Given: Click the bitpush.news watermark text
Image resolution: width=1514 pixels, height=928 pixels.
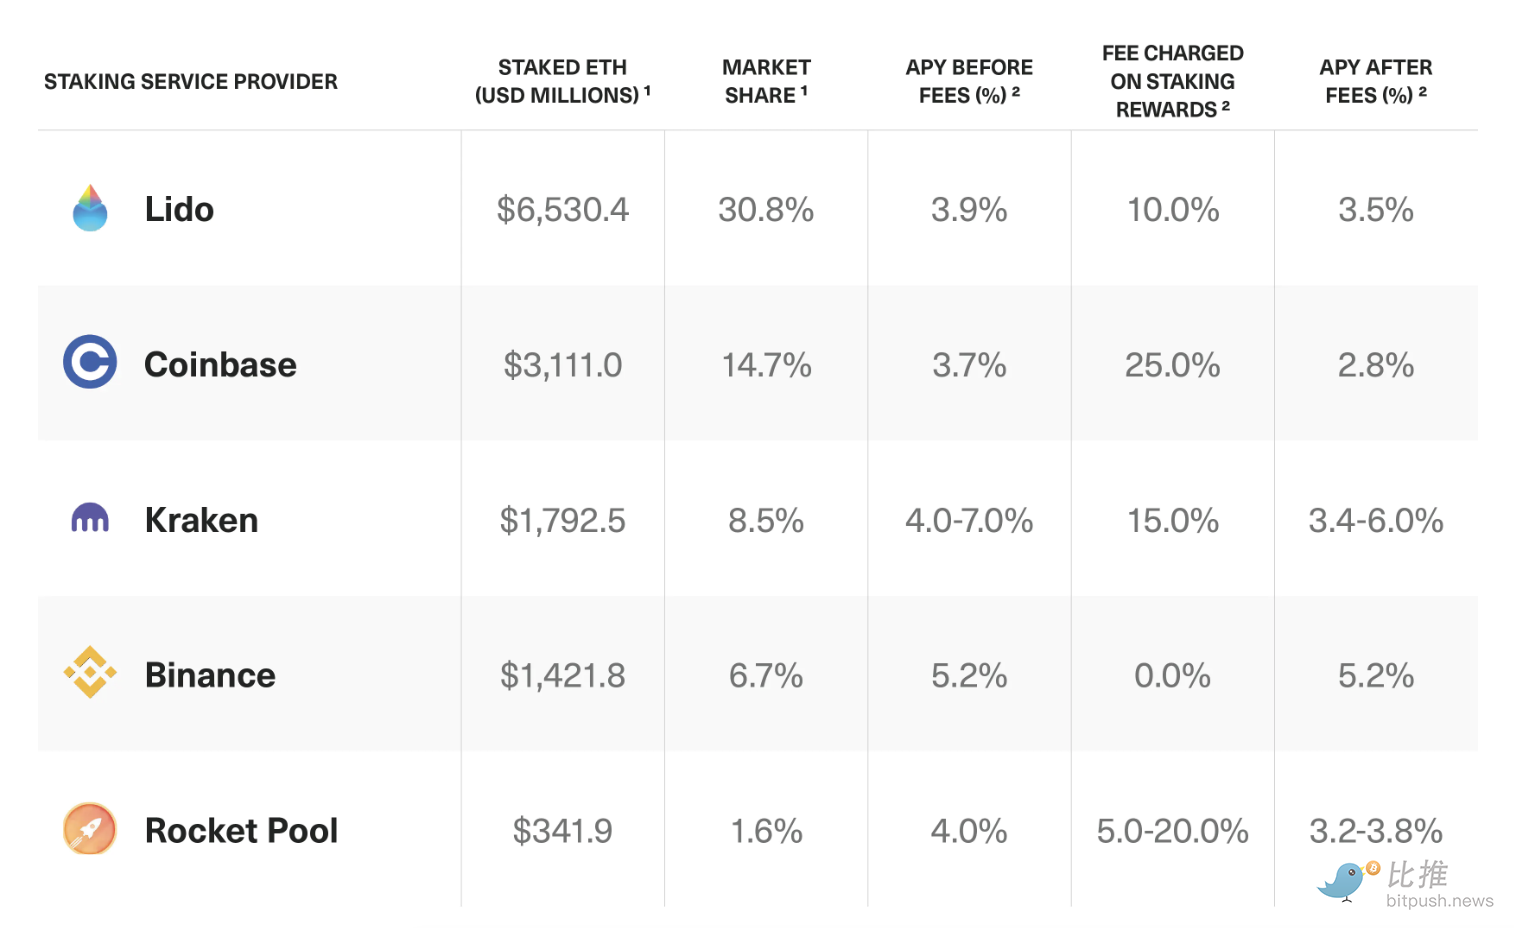Looking at the screenshot, I should click(x=1439, y=901).
